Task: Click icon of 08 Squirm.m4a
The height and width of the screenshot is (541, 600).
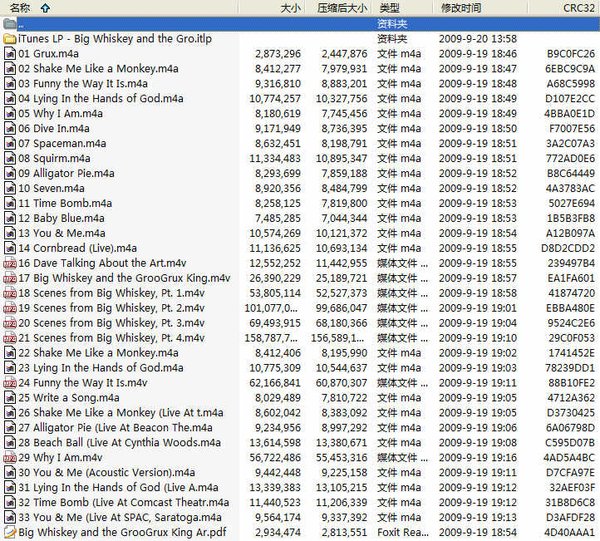Action: point(10,158)
